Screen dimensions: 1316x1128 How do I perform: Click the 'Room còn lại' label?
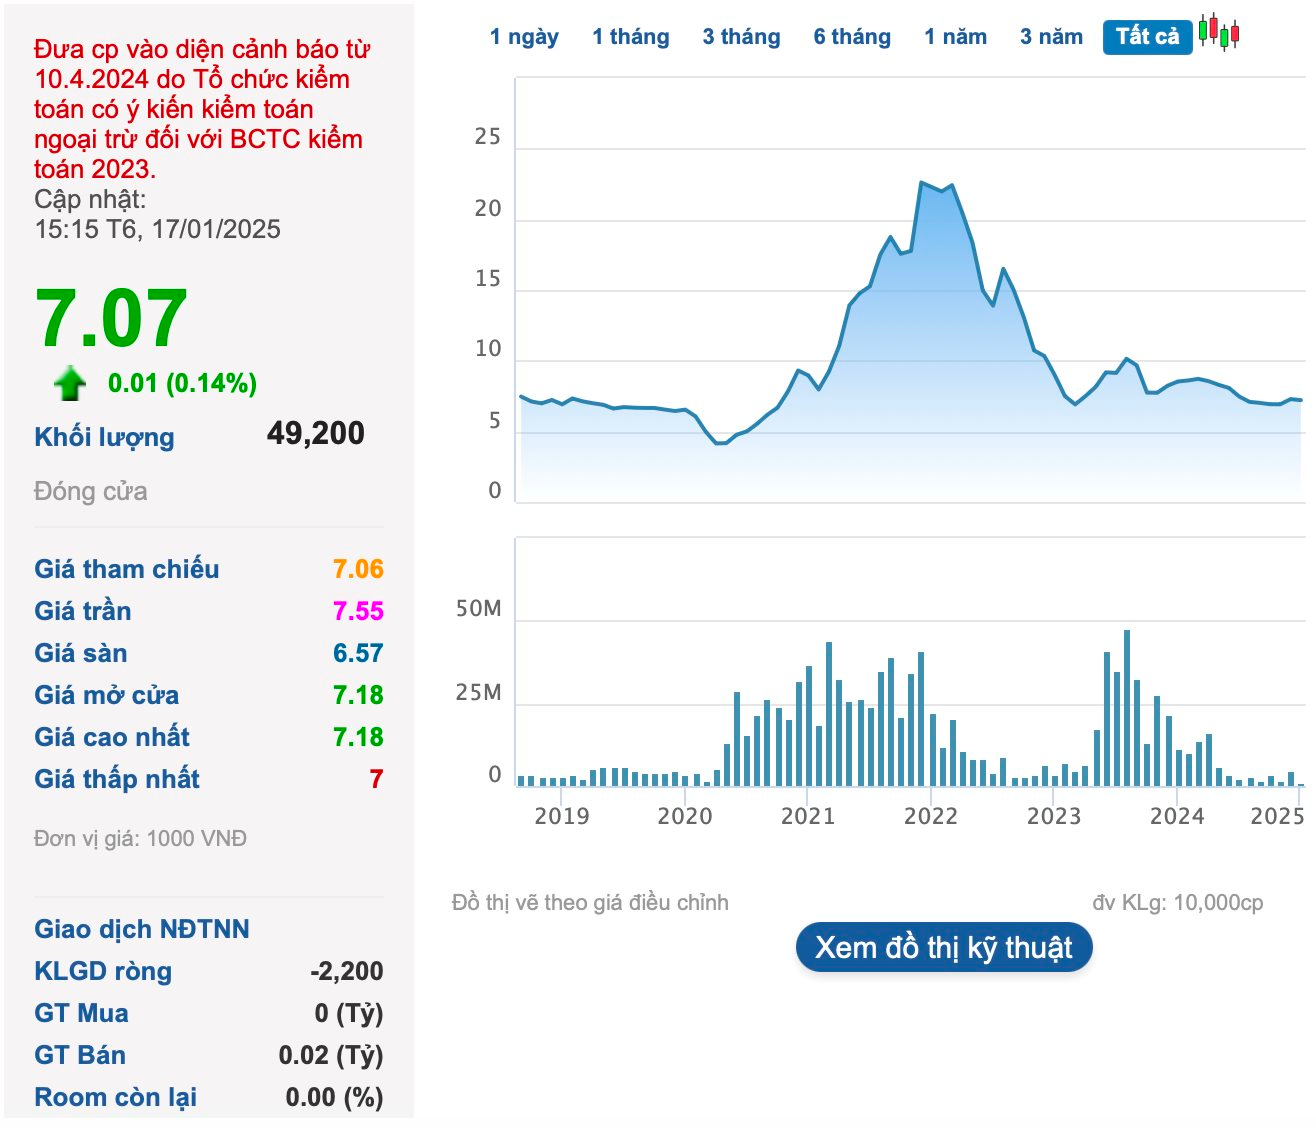click(x=116, y=1097)
